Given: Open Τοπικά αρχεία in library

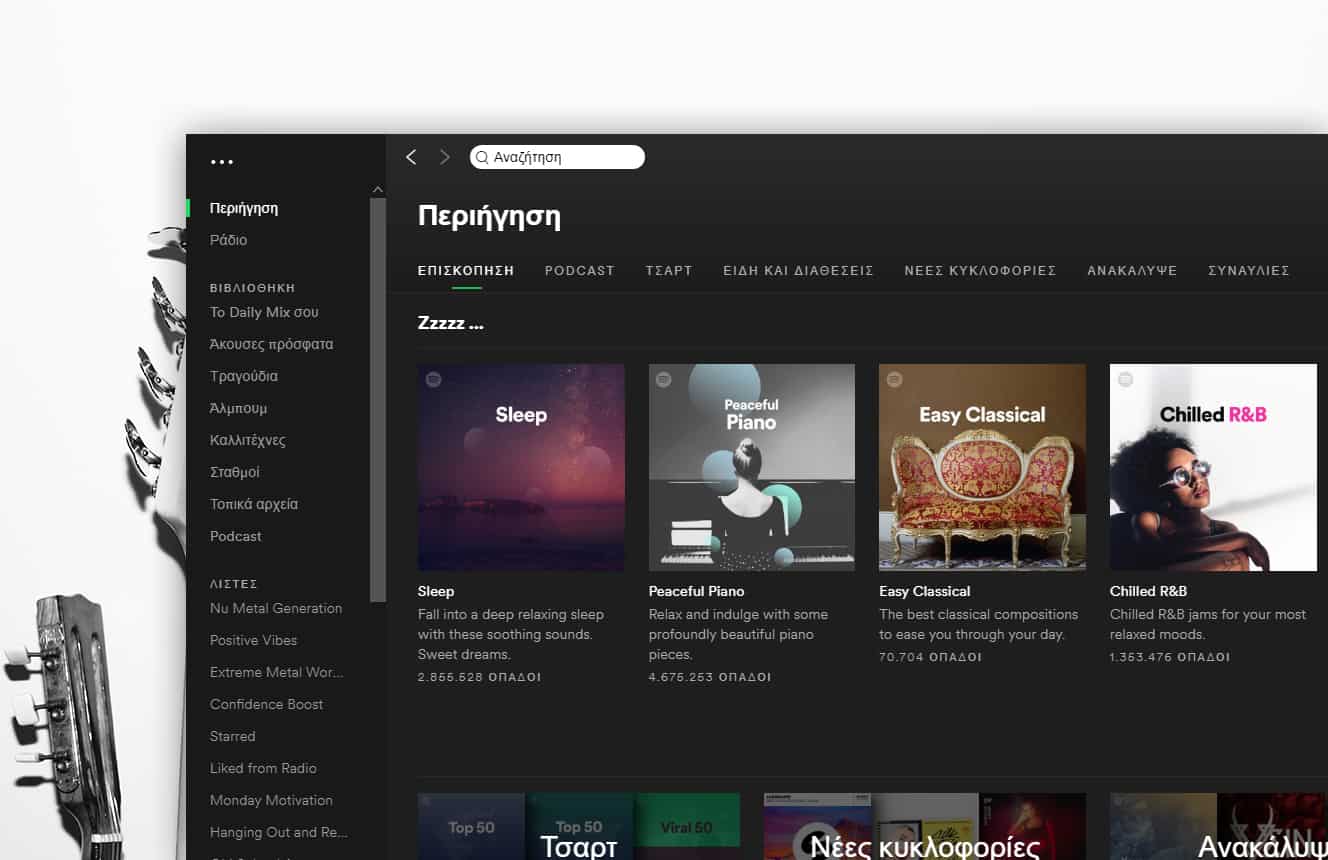Looking at the screenshot, I should pyautogui.click(x=254, y=504).
